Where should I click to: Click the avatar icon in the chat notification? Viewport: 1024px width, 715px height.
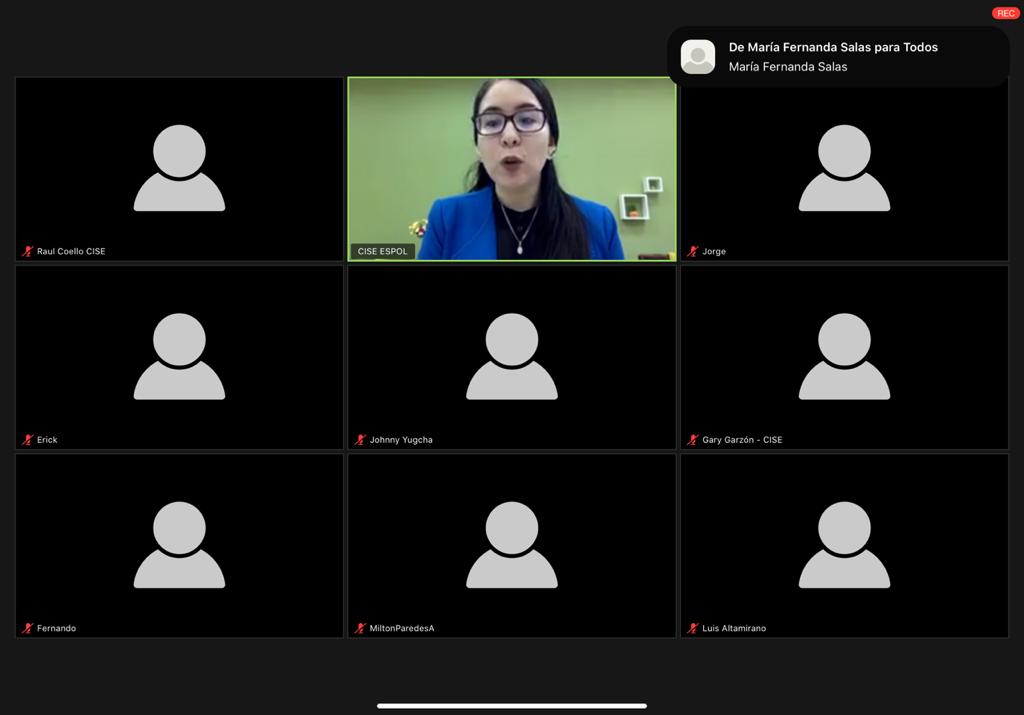(698, 57)
